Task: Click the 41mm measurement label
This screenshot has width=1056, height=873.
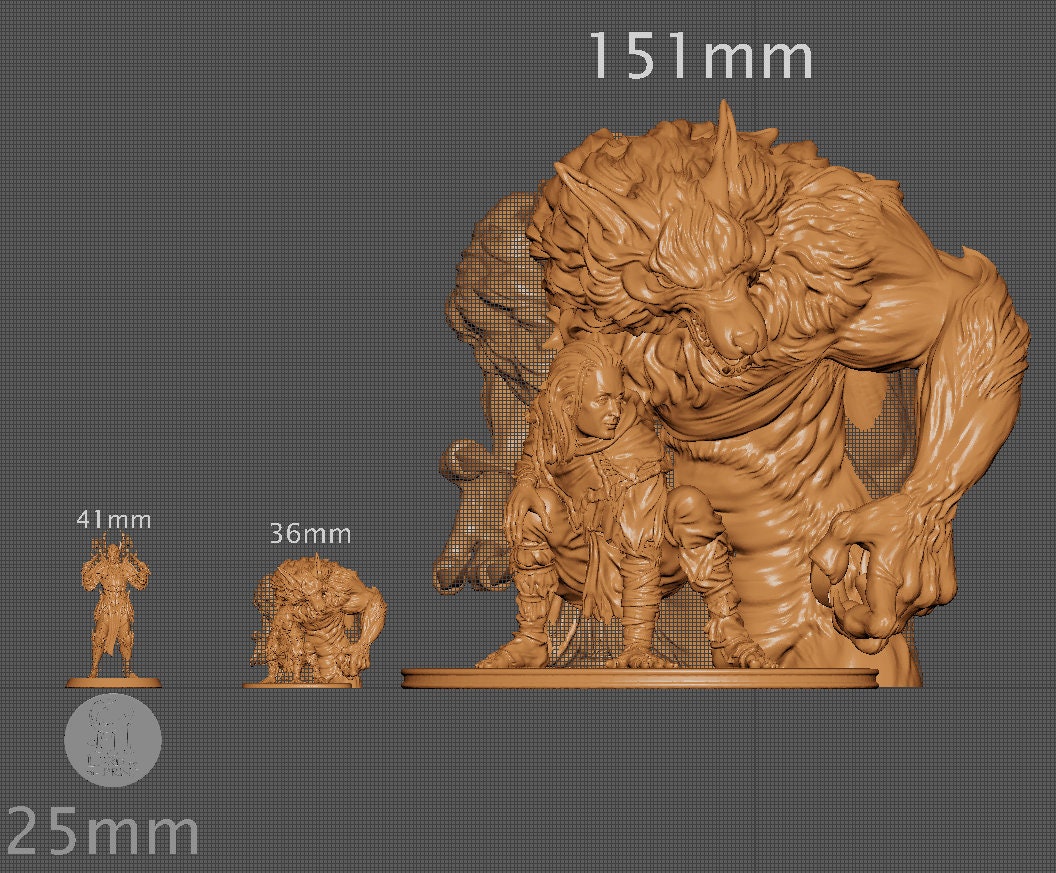Action: (x=115, y=520)
